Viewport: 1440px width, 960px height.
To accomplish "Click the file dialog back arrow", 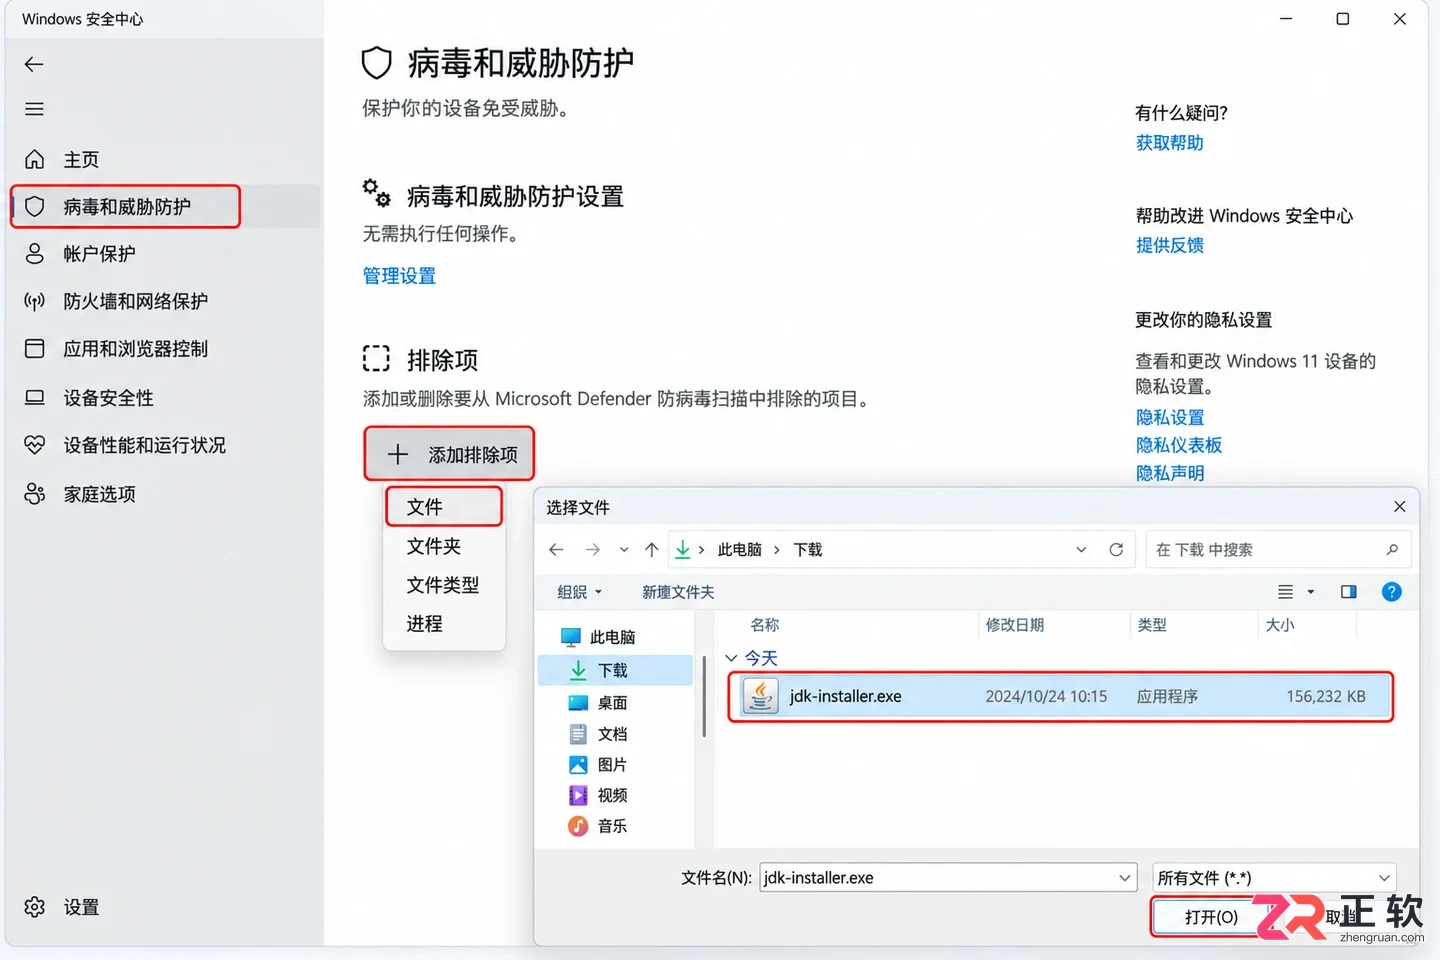I will [556, 549].
